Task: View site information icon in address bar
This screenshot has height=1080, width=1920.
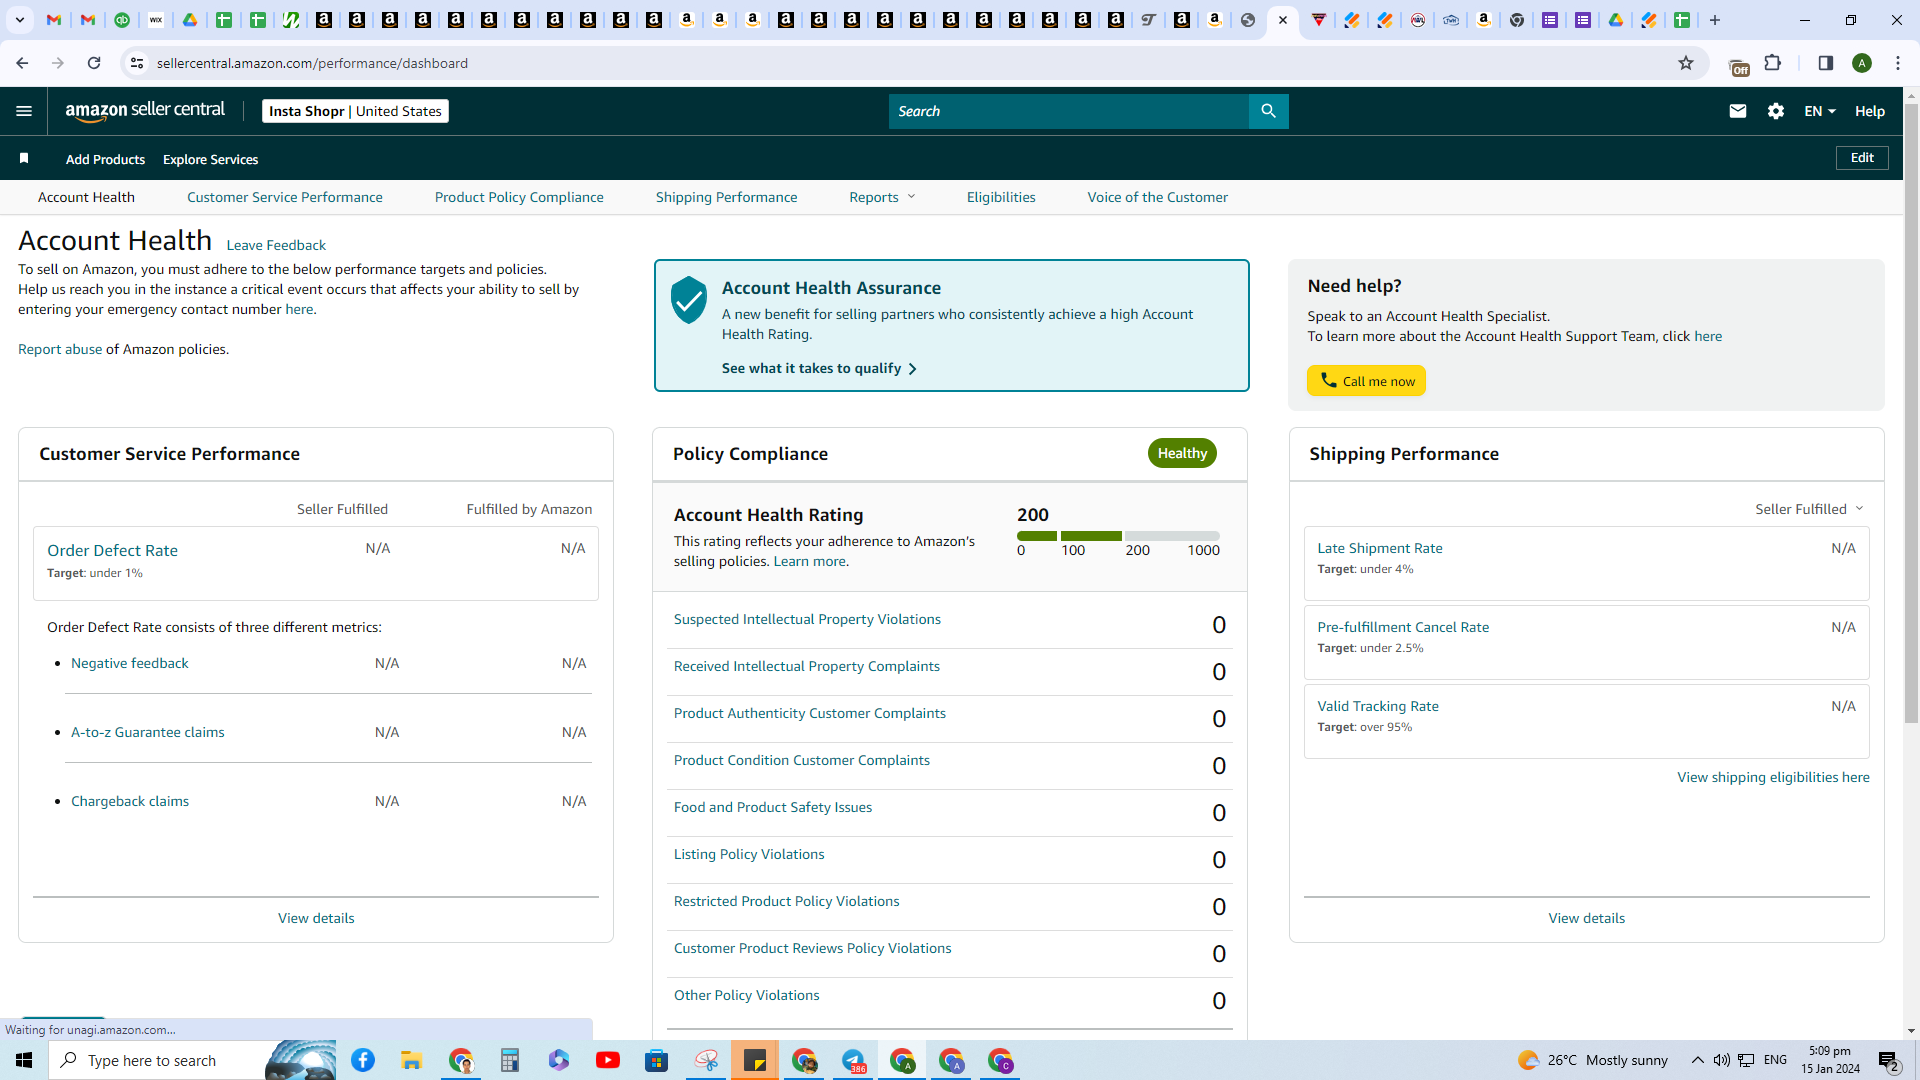Action: tap(137, 63)
